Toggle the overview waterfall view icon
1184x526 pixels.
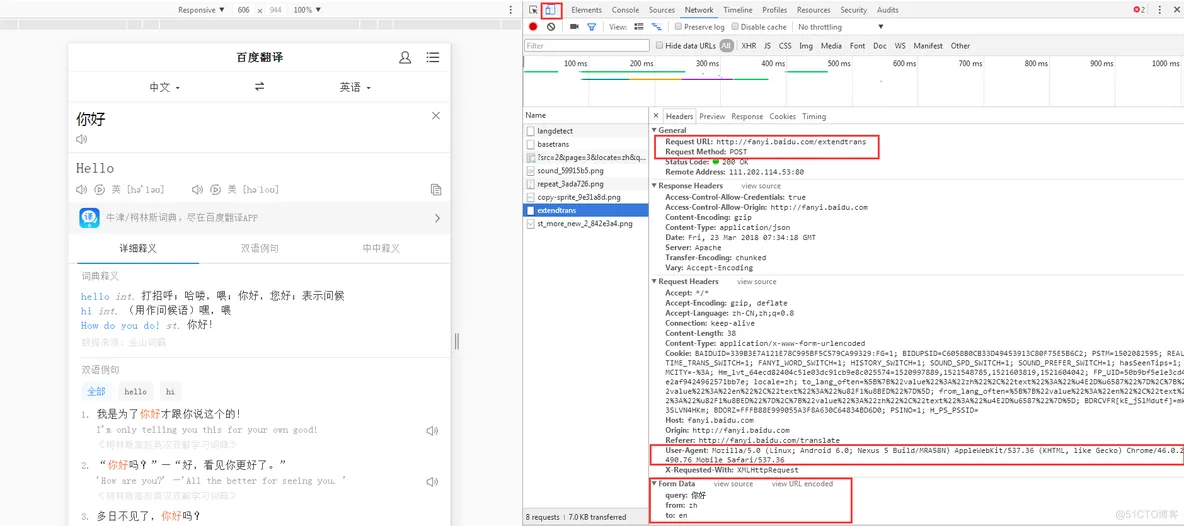[656, 26]
